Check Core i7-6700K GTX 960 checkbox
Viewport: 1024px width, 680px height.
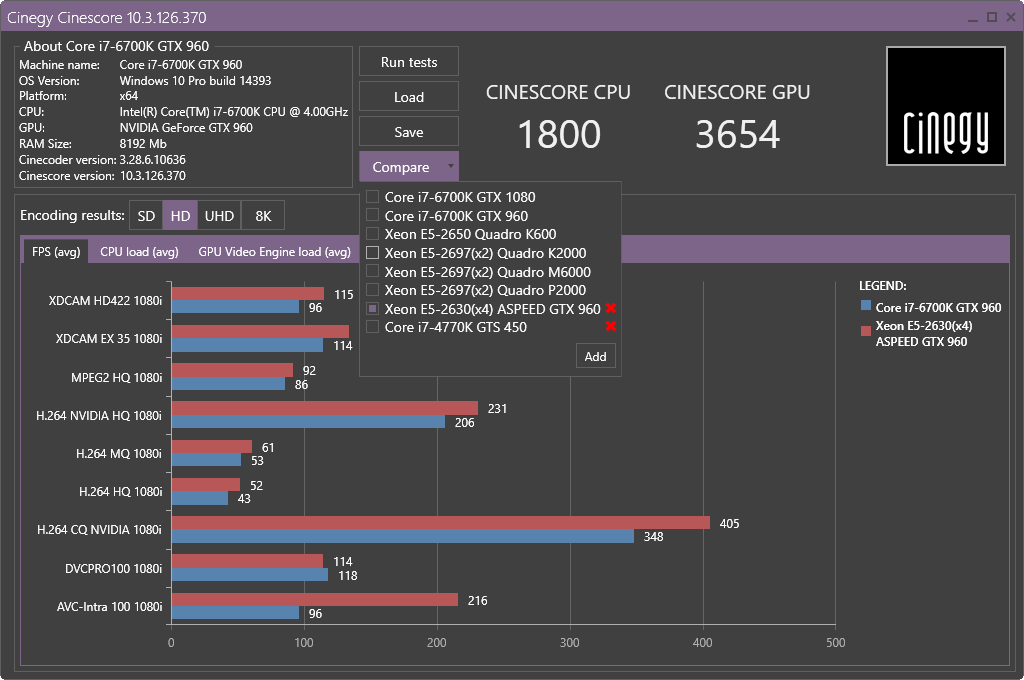click(x=372, y=216)
